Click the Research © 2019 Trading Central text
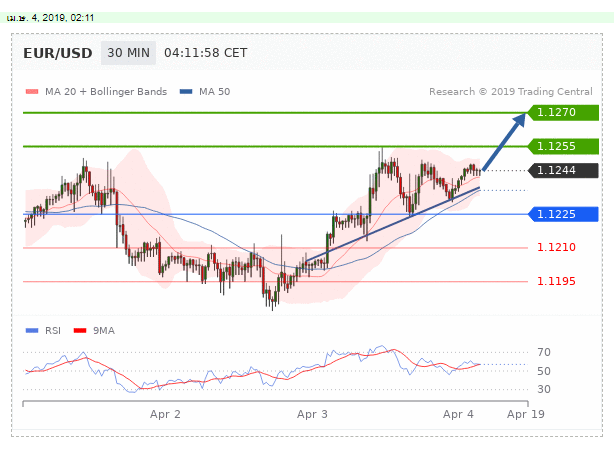Viewport: 614px width, 454px height. [511, 92]
